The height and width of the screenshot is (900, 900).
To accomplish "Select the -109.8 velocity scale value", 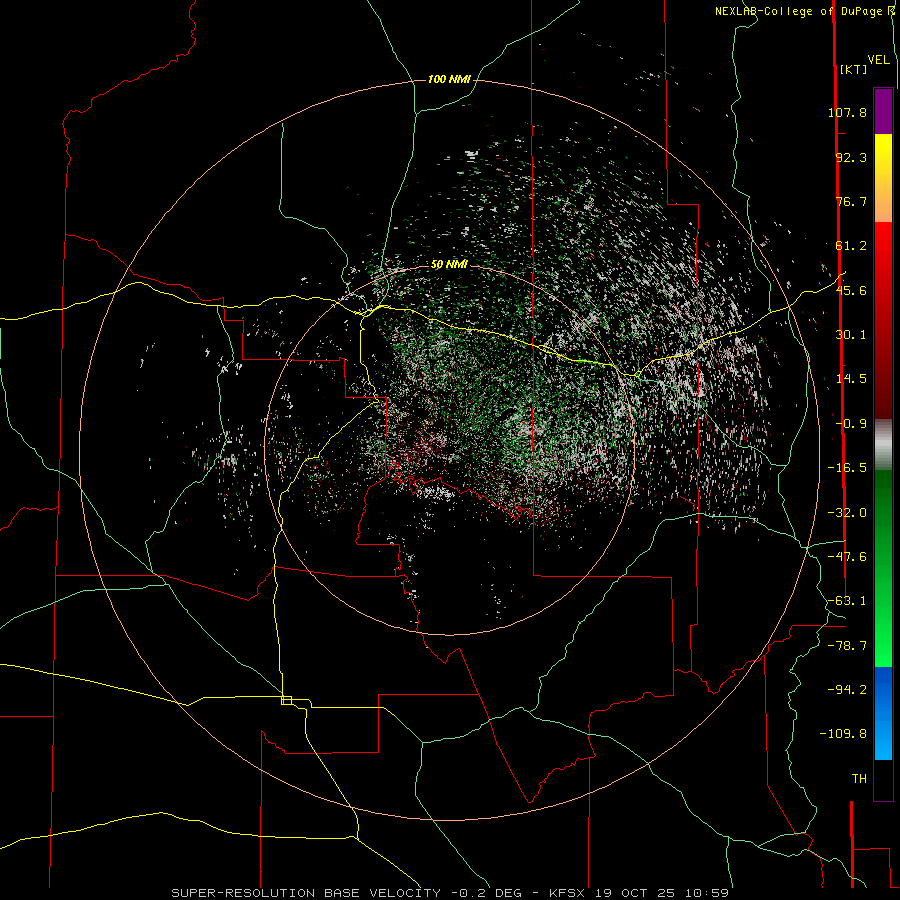I will pos(843,734).
